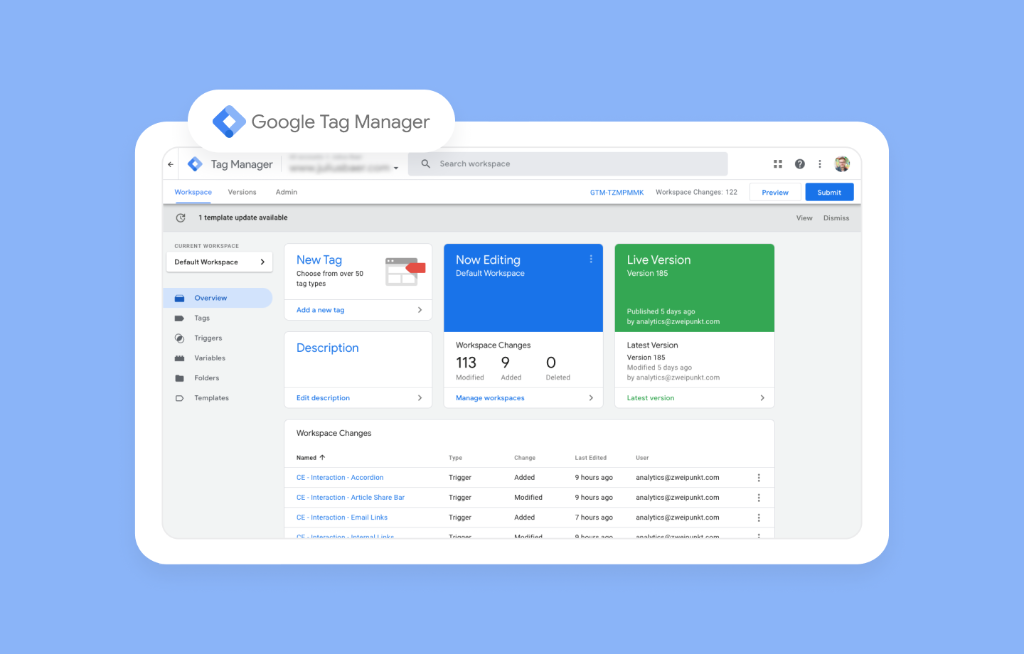This screenshot has height=654, width=1024.
Task: Click the Folders sidebar icon
Action: (x=180, y=378)
